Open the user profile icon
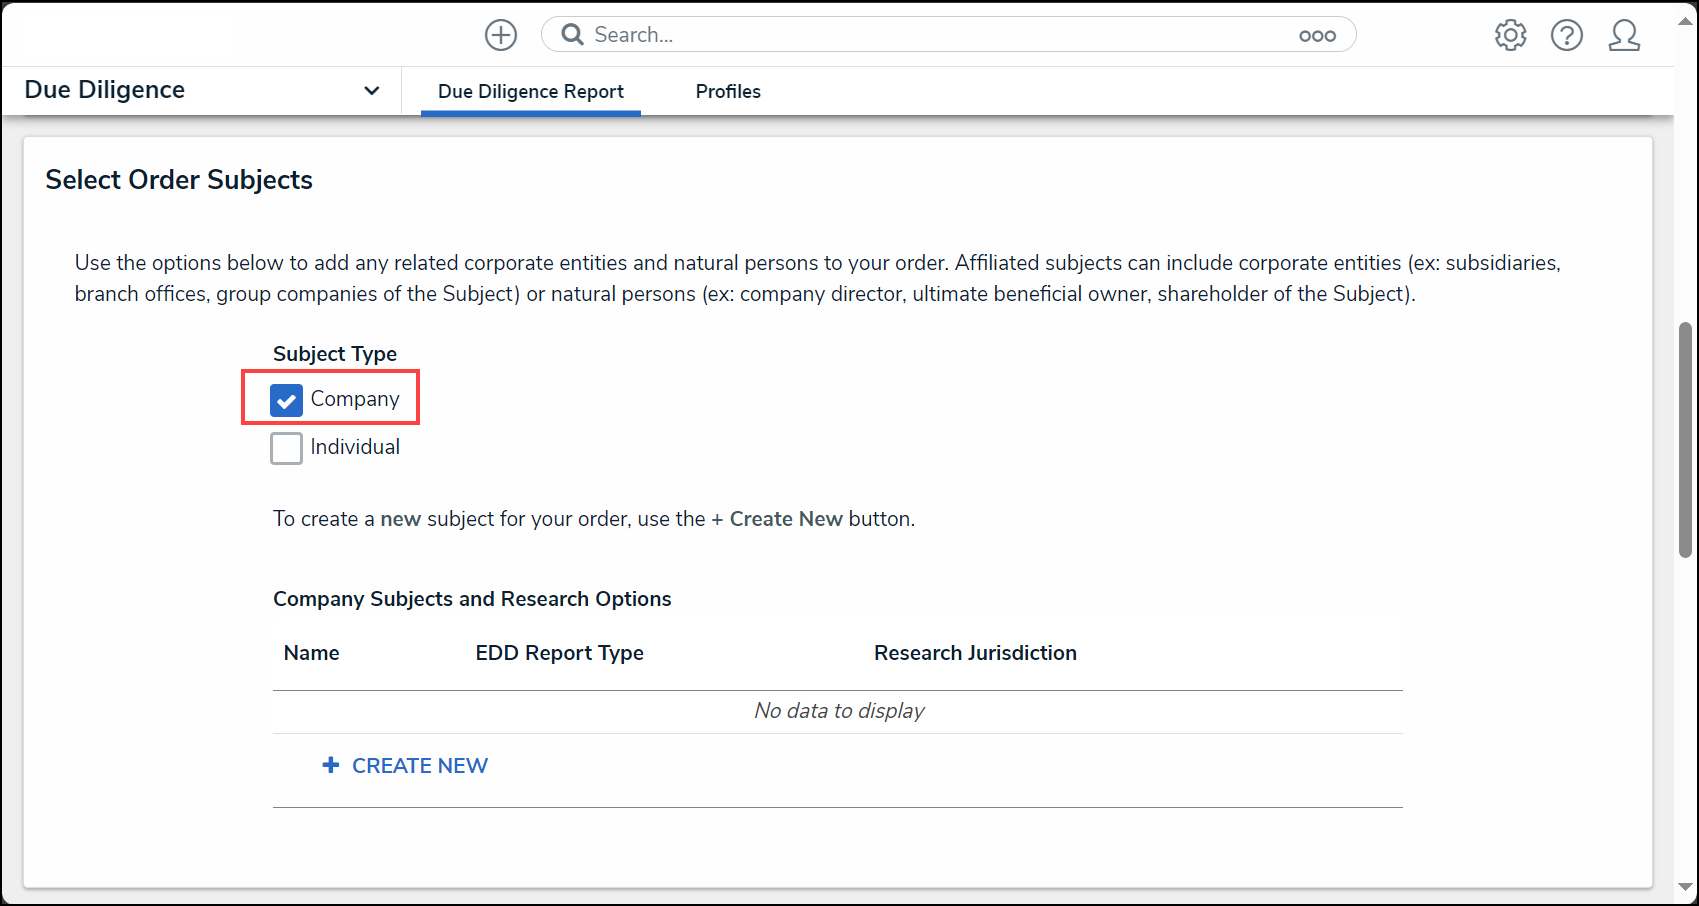This screenshot has height=906, width=1699. pos(1624,35)
